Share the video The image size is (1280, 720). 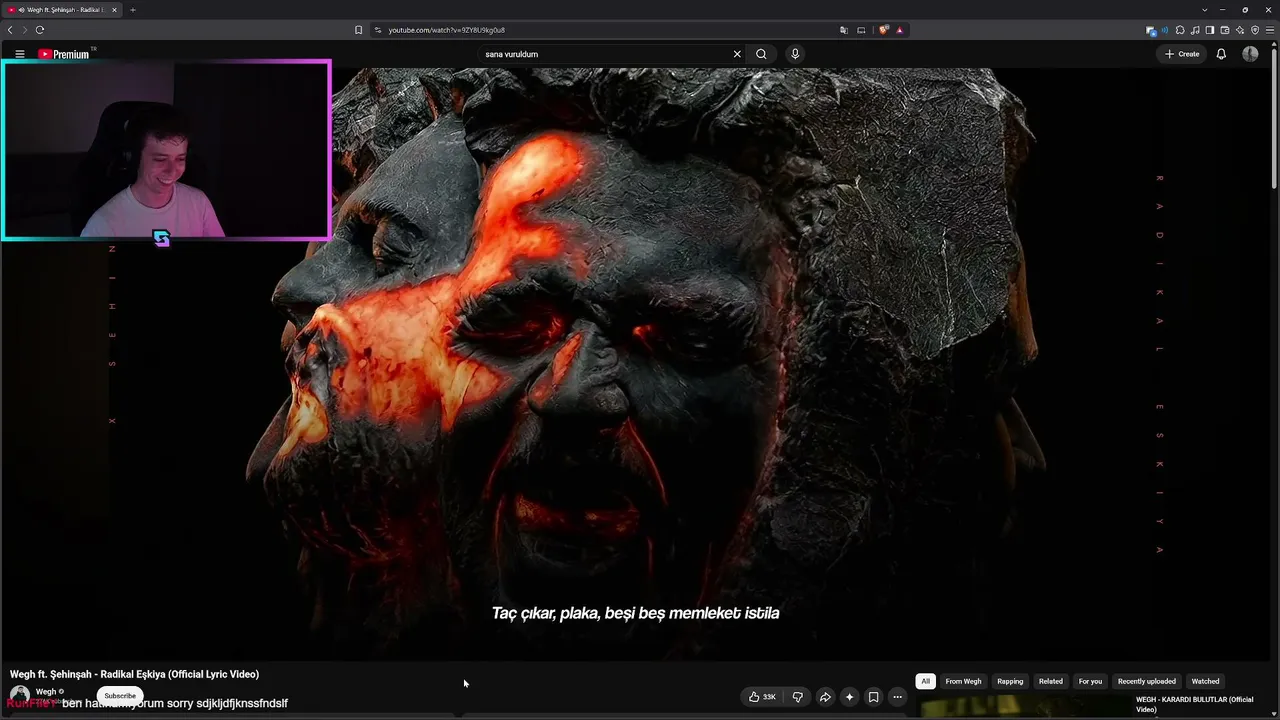coord(825,697)
